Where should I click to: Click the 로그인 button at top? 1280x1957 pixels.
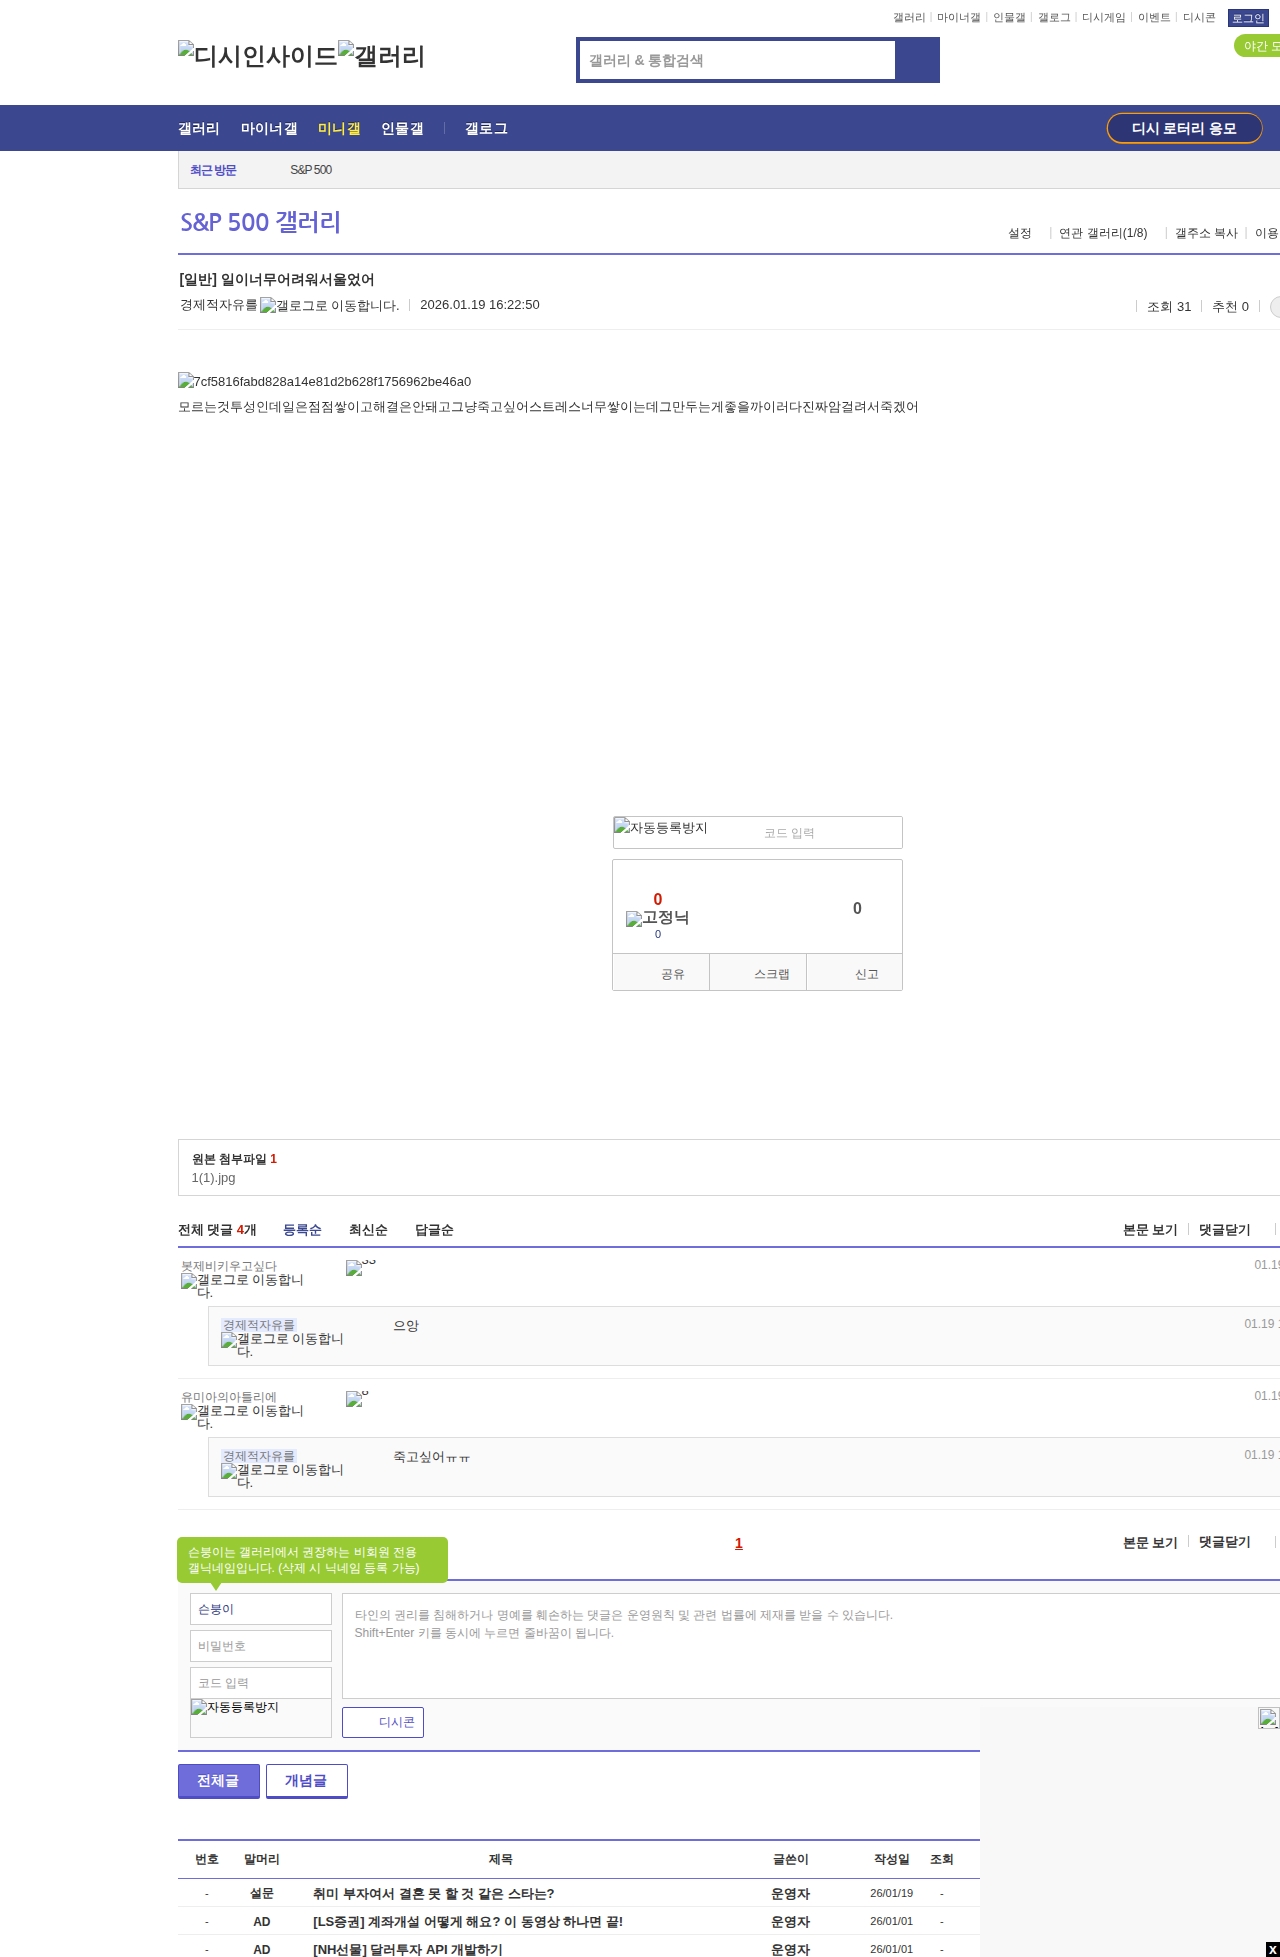click(x=1247, y=18)
